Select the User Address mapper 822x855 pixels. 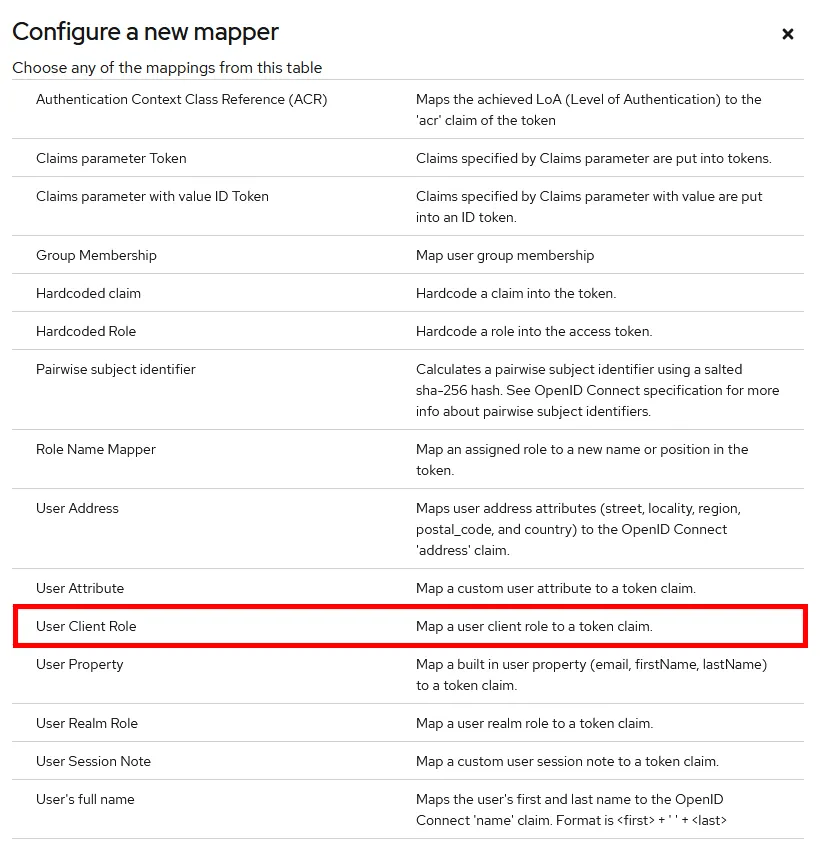pyautogui.click(x=77, y=508)
